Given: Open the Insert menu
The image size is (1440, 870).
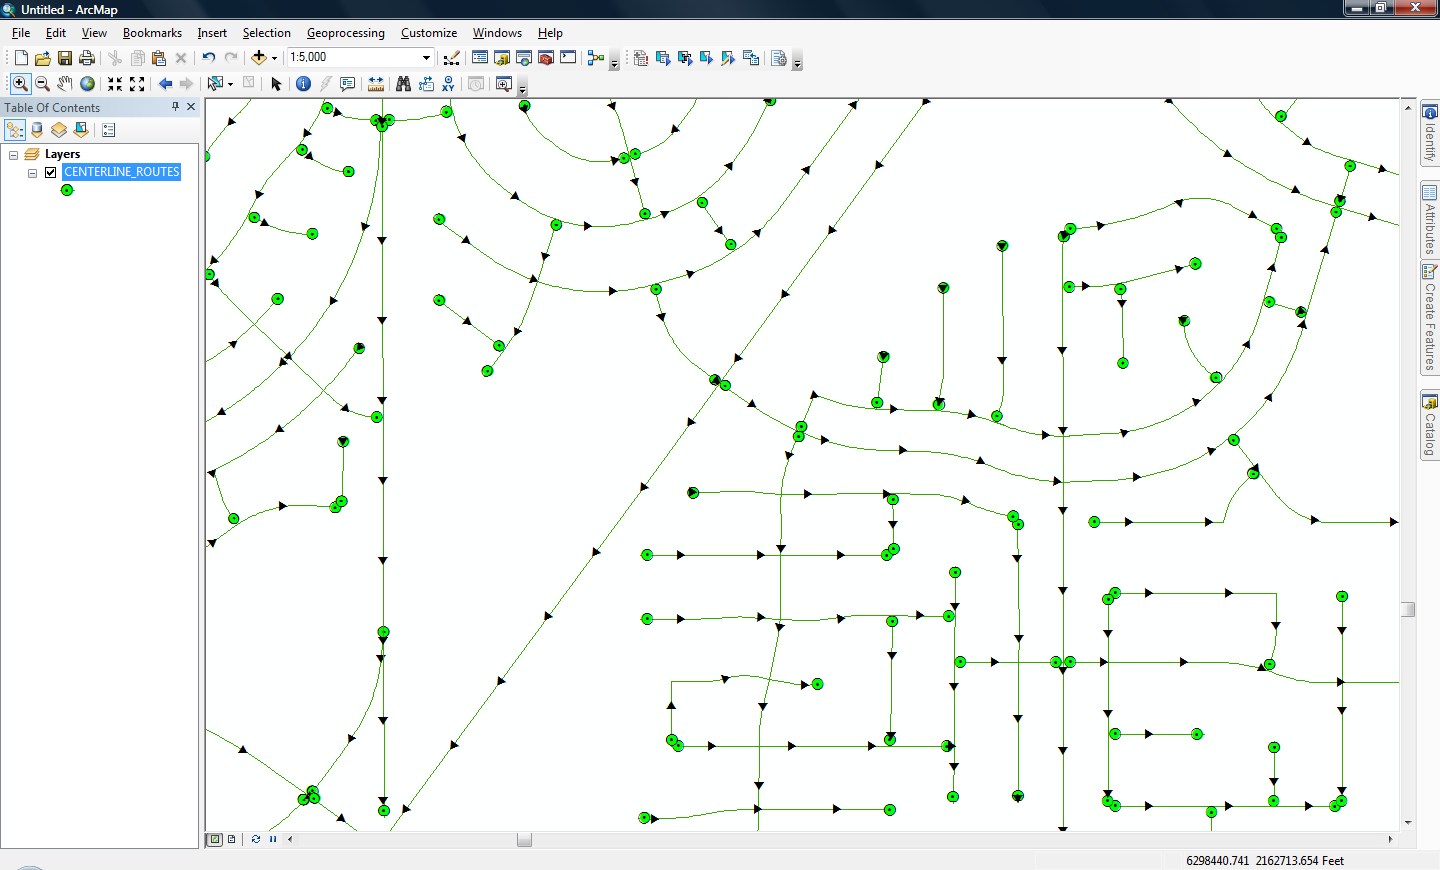Looking at the screenshot, I should click(212, 33).
